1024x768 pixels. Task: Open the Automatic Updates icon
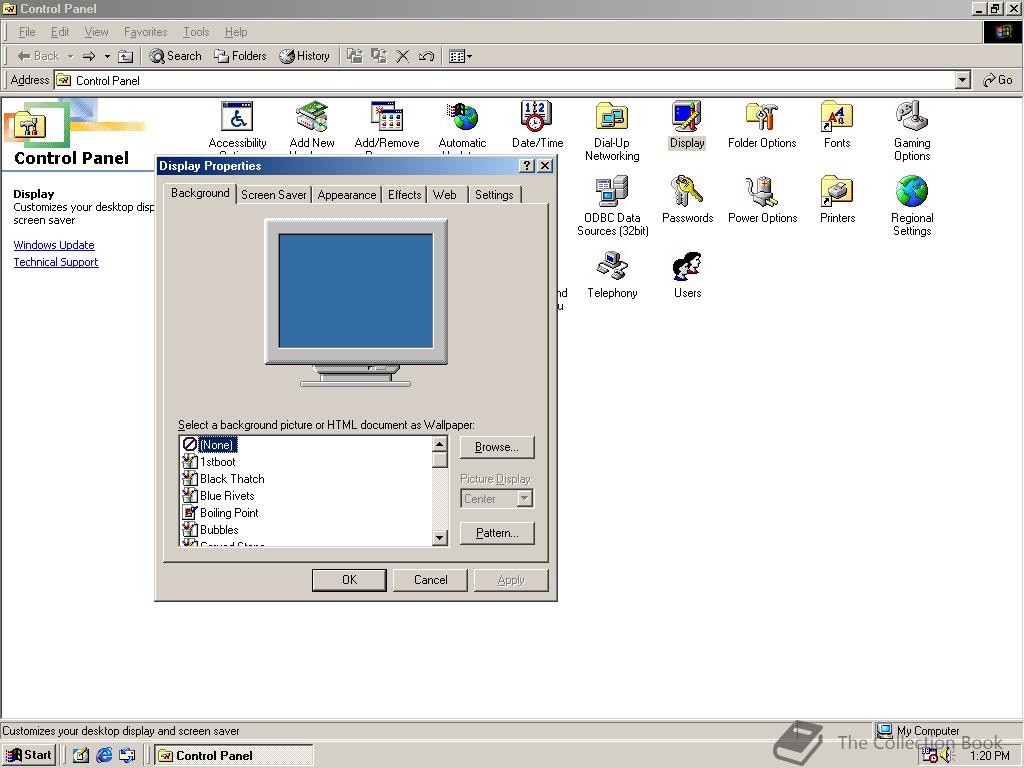point(462,118)
